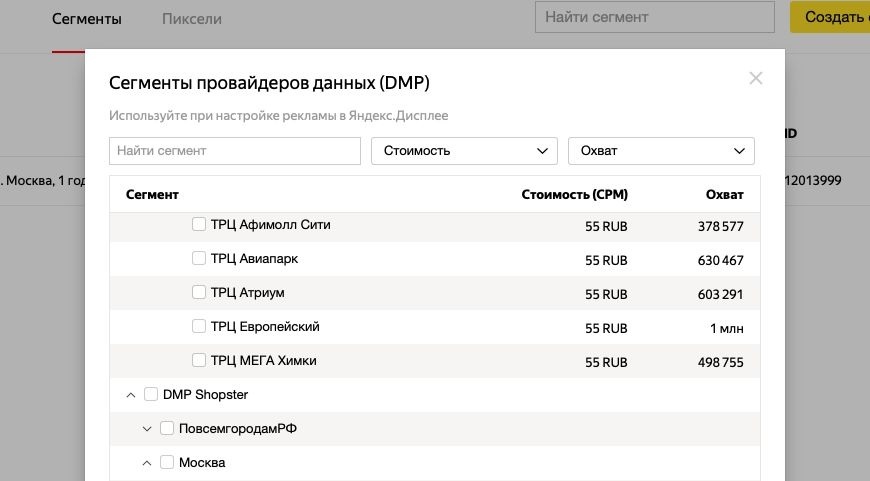Click the 55 RUB price for Афимолл Сити
Viewport: 870px width, 481px height.
click(x=606, y=226)
